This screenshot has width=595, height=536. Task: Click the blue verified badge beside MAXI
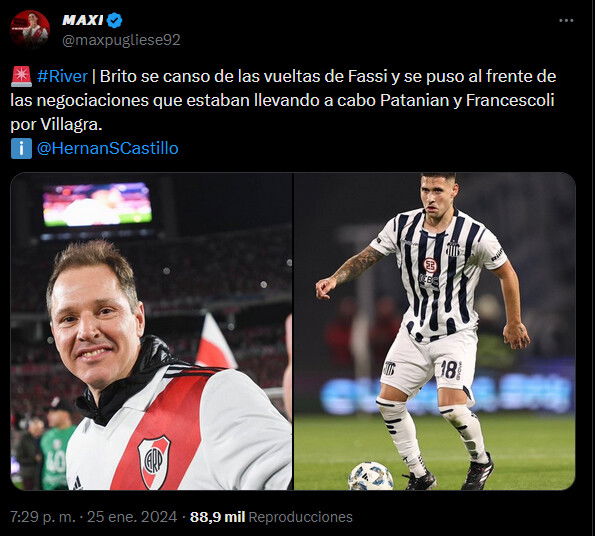[114, 20]
